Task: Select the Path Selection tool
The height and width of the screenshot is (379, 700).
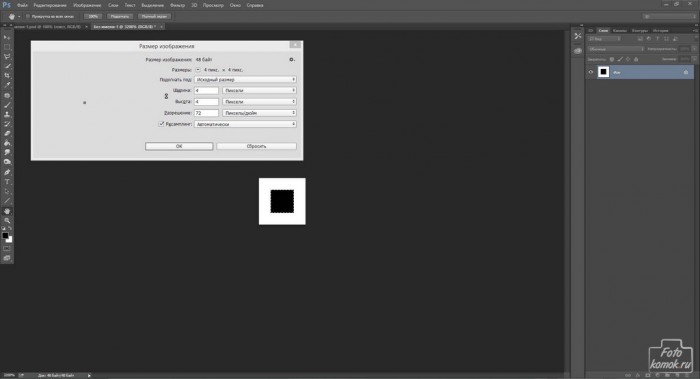Action: coord(7,192)
